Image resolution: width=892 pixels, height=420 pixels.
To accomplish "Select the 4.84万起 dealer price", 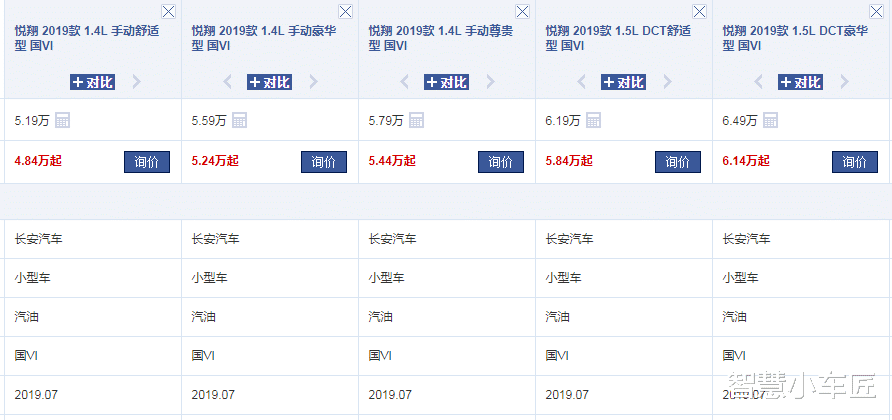I will click(x=38, y=160).
